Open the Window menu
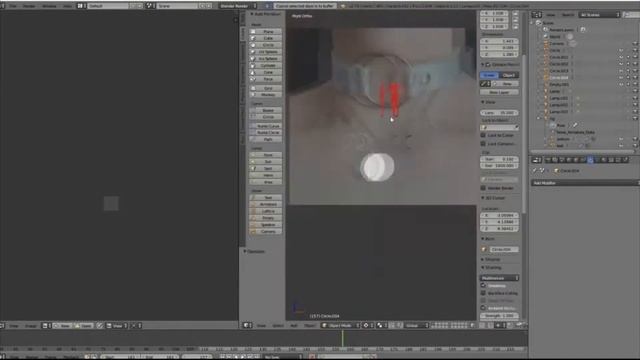The height and width of the screenshot is (360, 640). click(x=49, y=6)
